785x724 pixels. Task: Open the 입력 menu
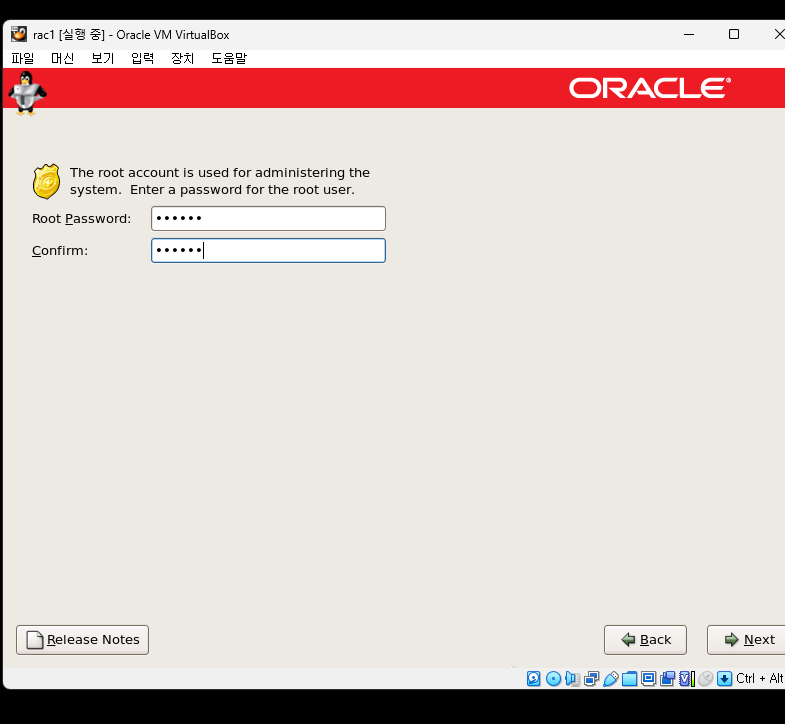click(x=143, y=59)
